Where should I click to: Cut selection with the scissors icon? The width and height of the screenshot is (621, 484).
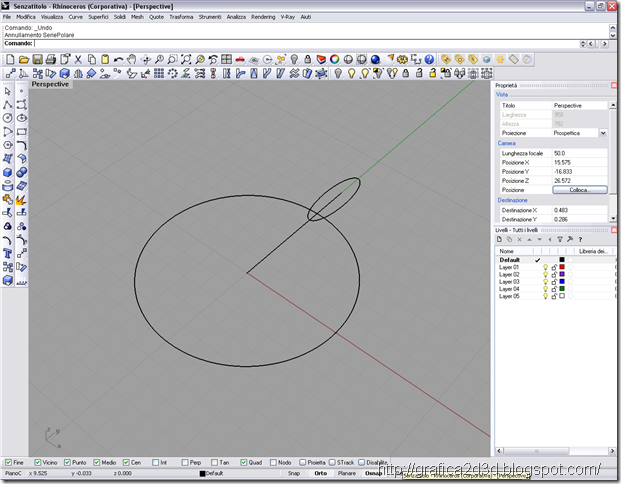tap(78, 59)
